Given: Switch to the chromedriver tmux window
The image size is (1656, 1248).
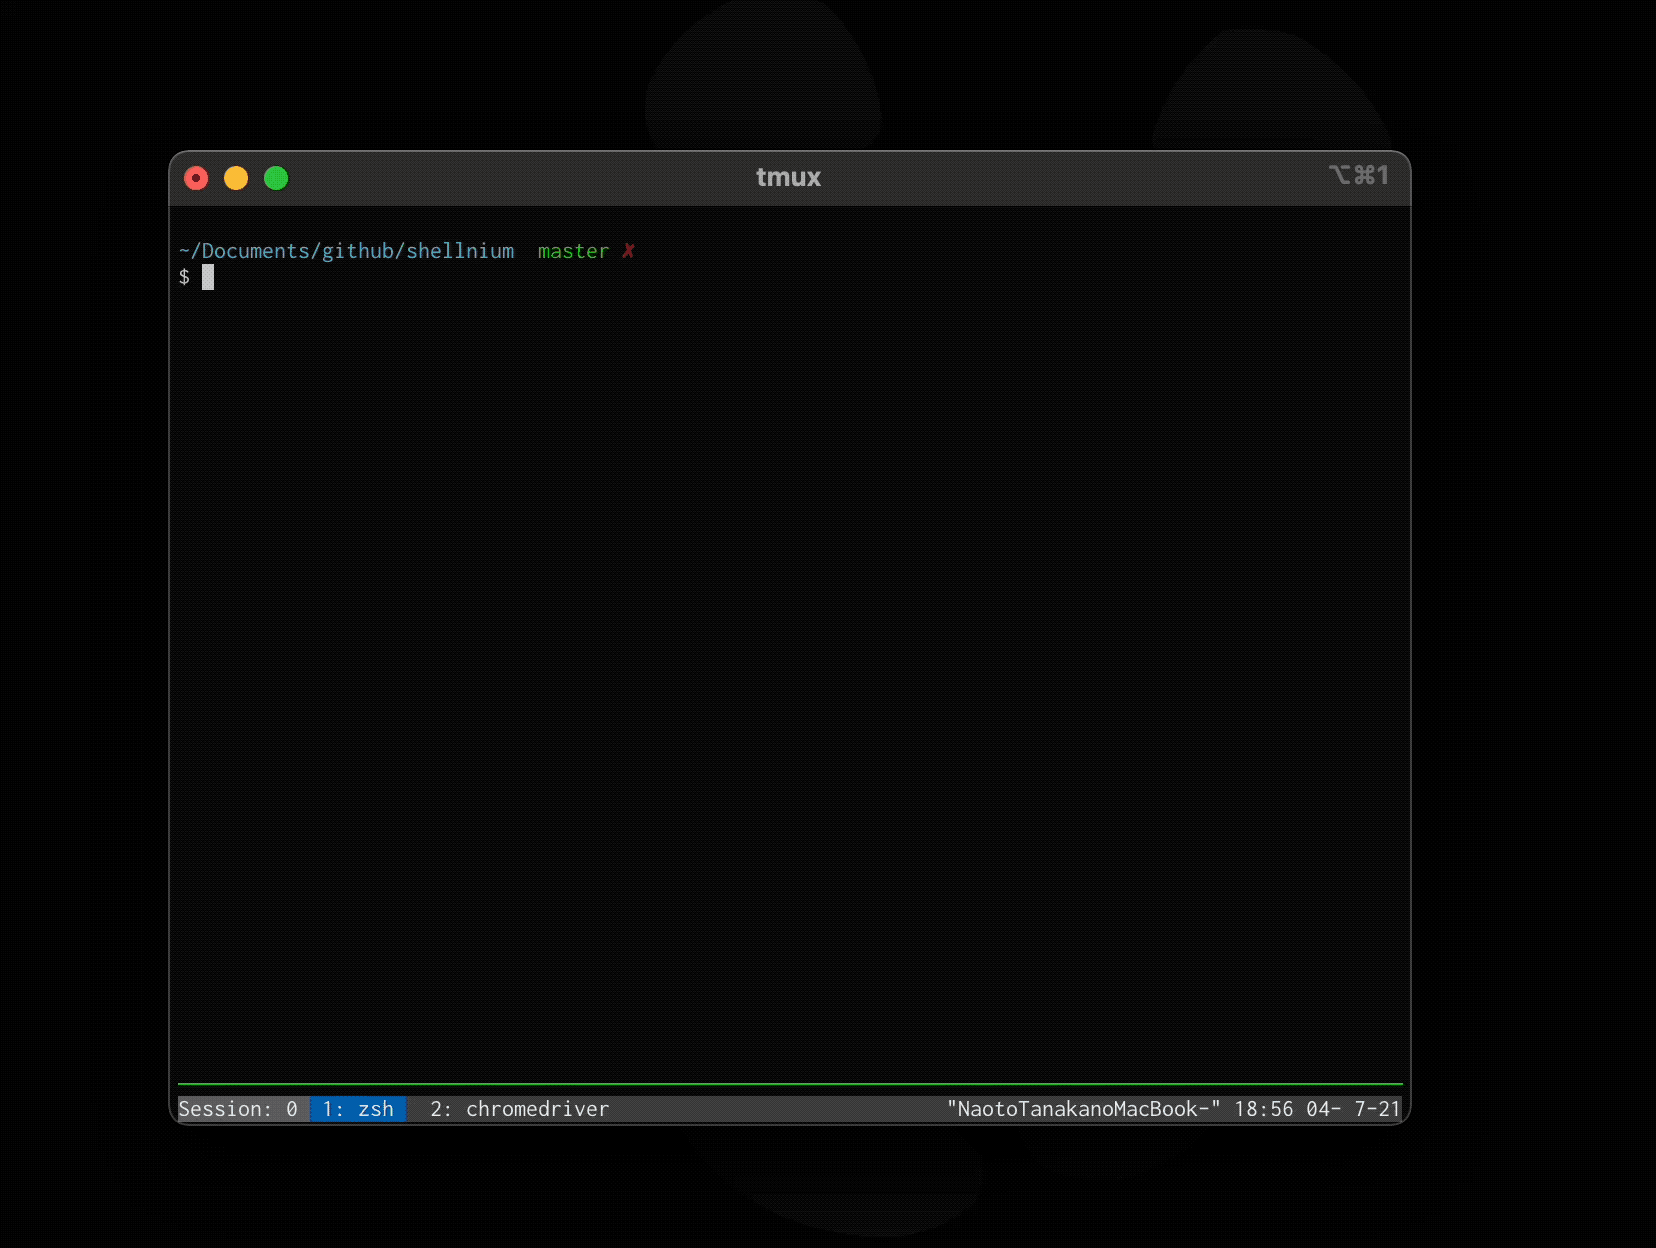Looking at the screenshot, I should coord(518,1109).
